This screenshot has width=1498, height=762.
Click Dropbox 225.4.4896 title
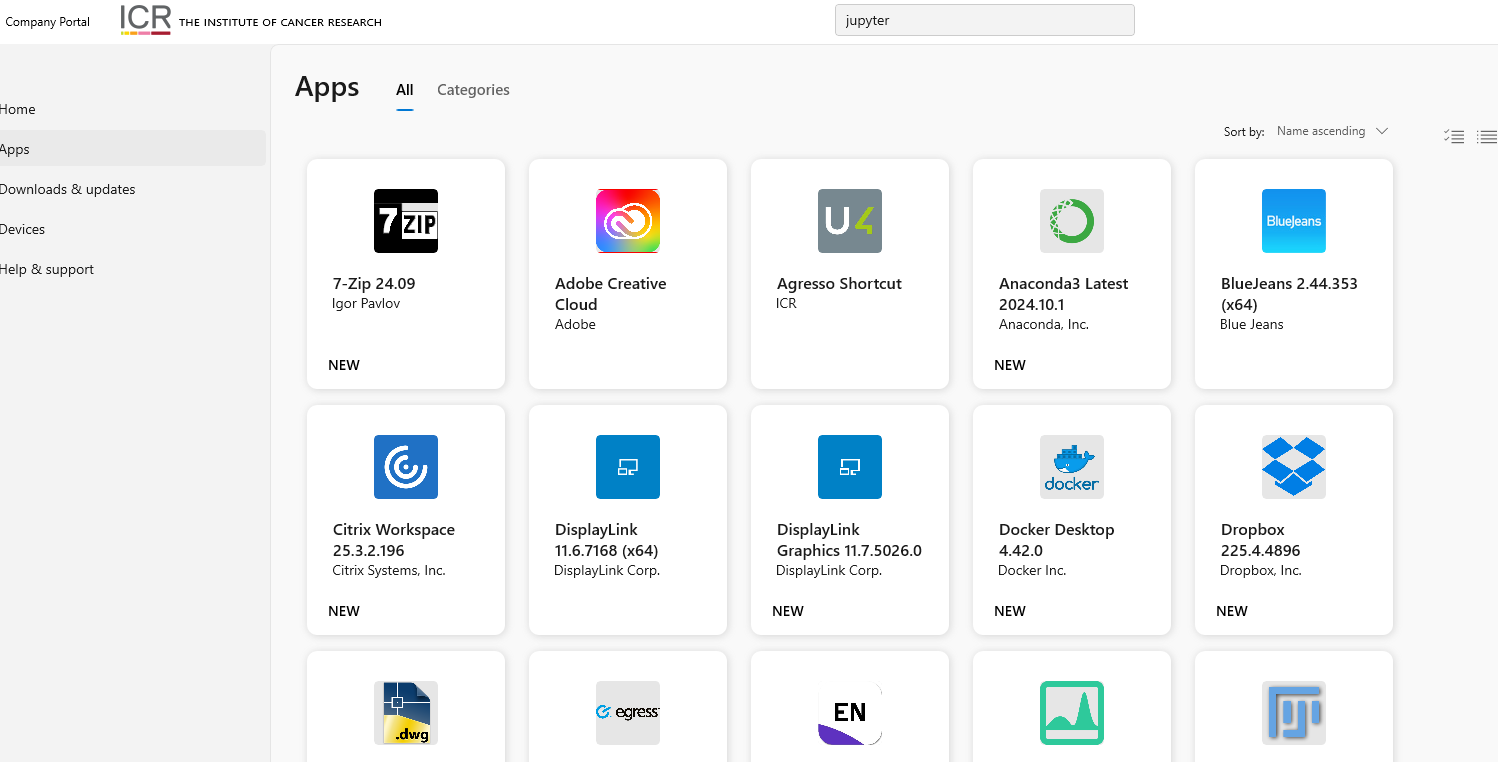(x=1260, y=540)
